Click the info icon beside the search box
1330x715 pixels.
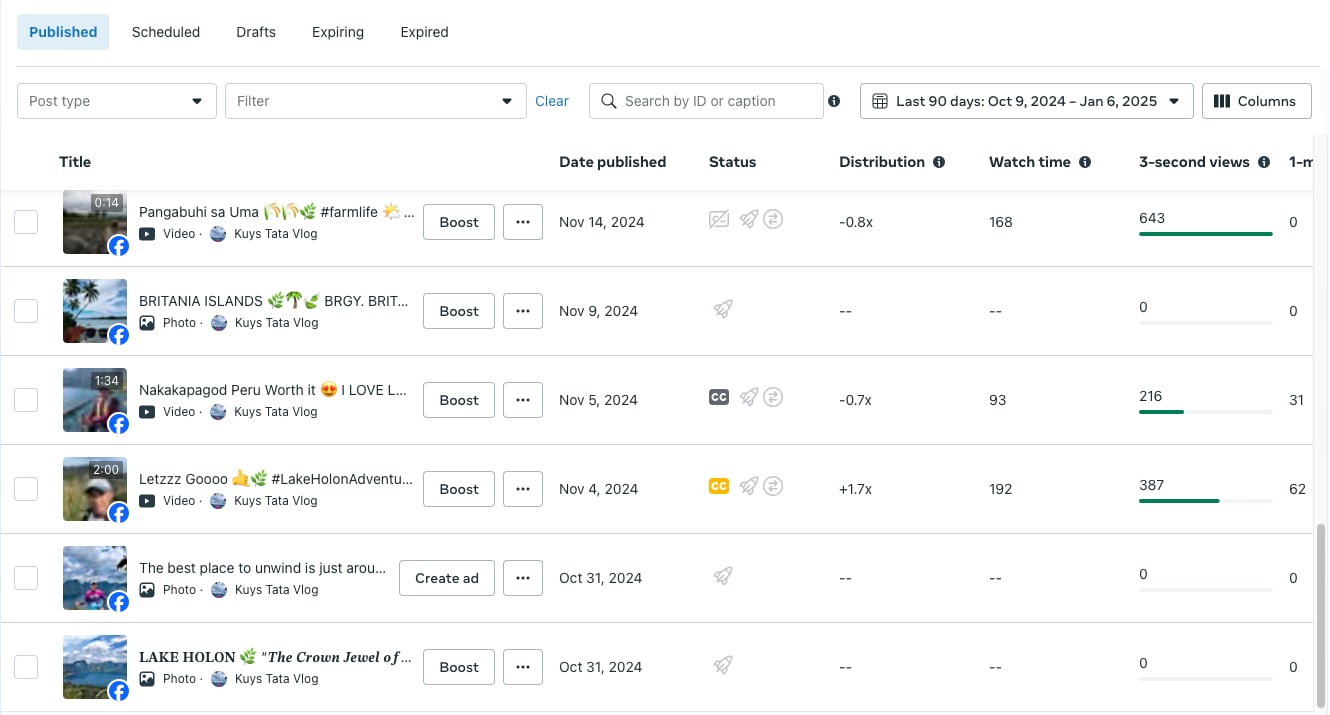click(x=834, y=101)
